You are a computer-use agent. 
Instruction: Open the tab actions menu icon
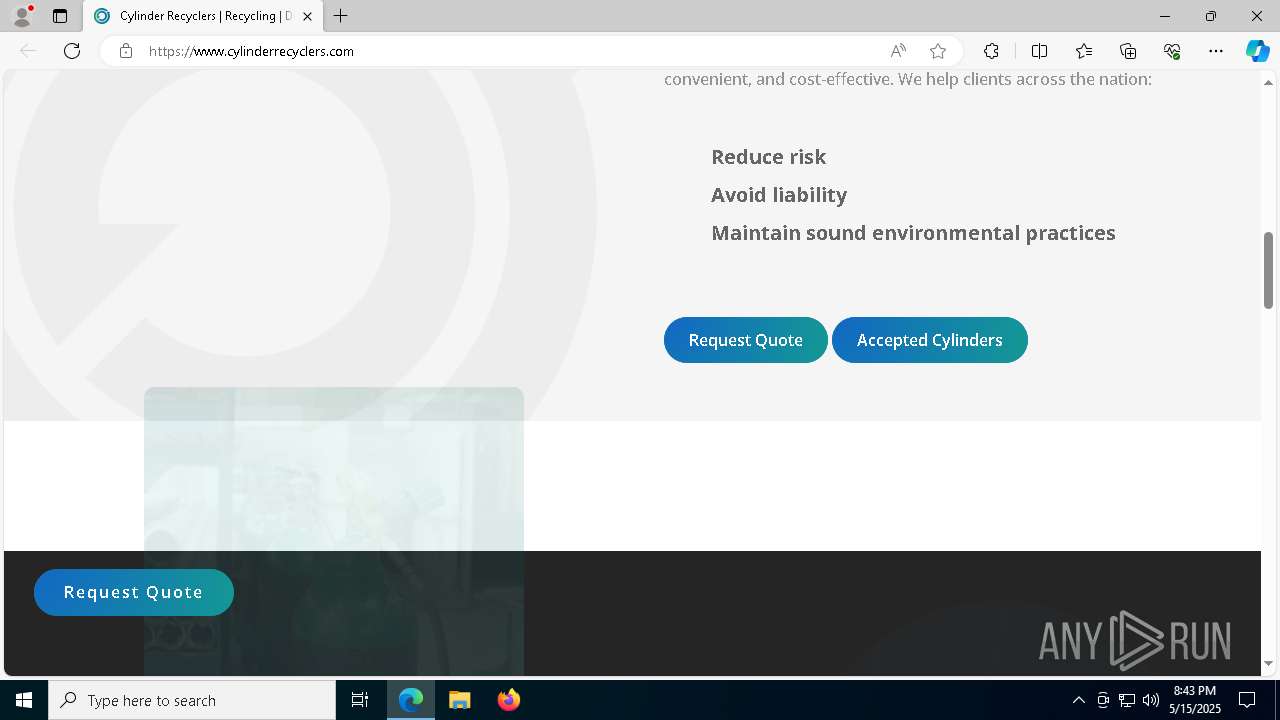[x=60, y=16]
